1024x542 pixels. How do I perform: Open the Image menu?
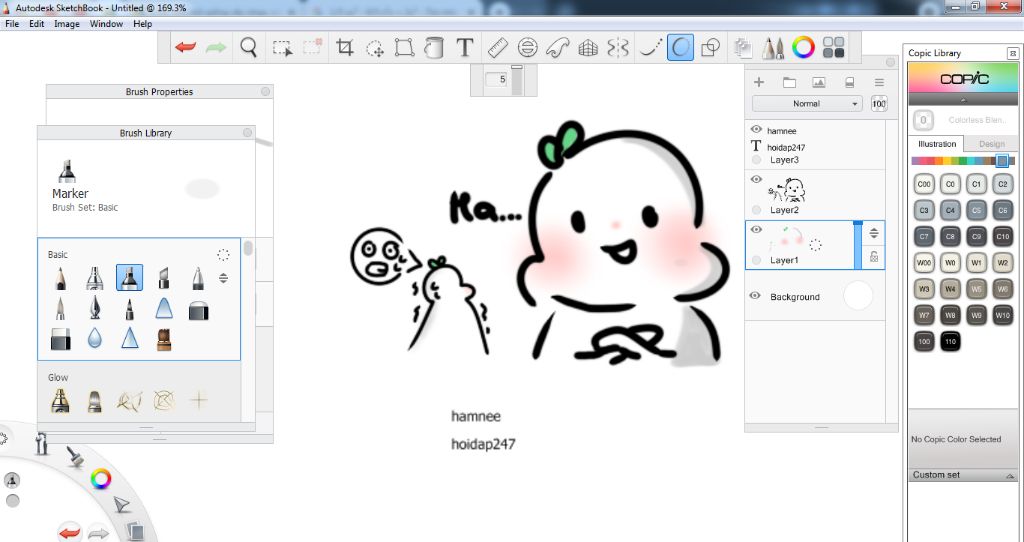coord(67,24)
